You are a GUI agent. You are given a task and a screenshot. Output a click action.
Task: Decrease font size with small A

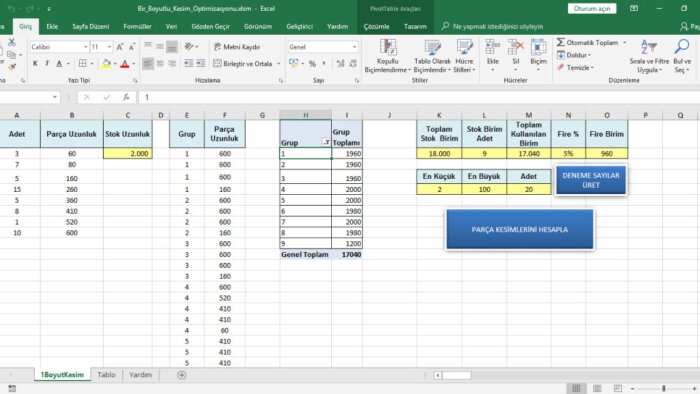point(132,47)
